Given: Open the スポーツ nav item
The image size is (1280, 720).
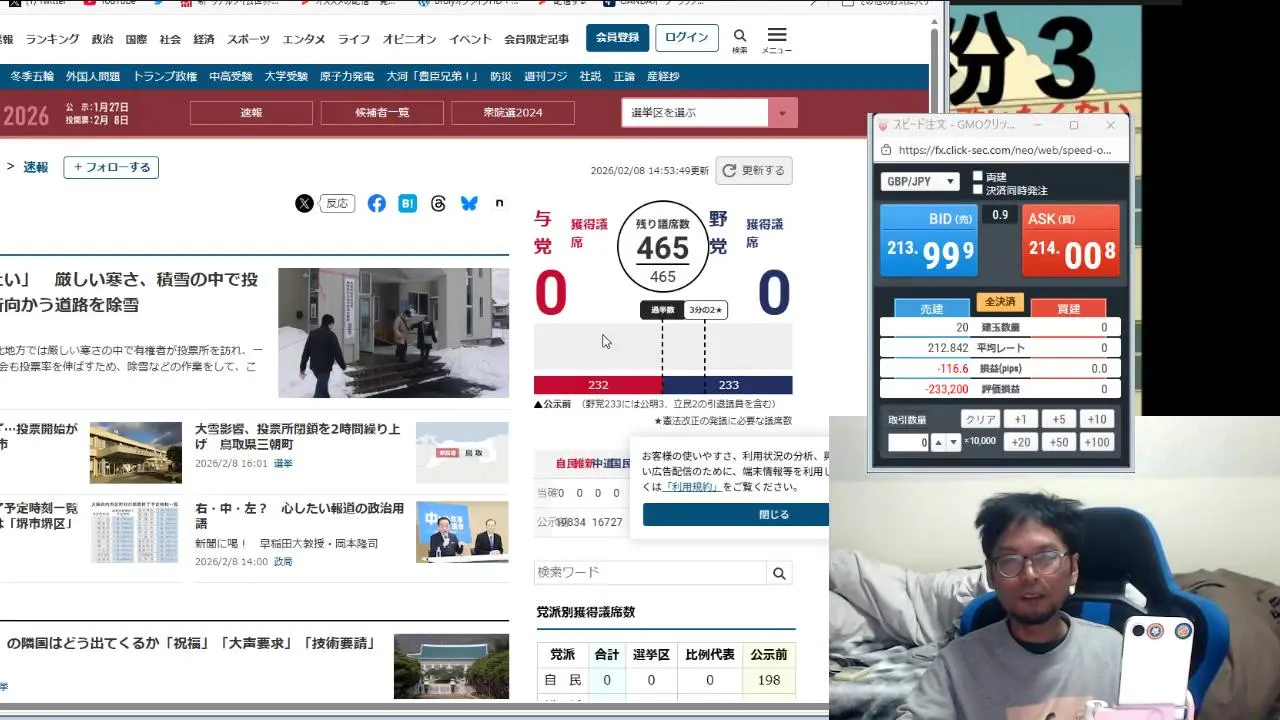Looking at the screenshot, I should tap(248, 39).
